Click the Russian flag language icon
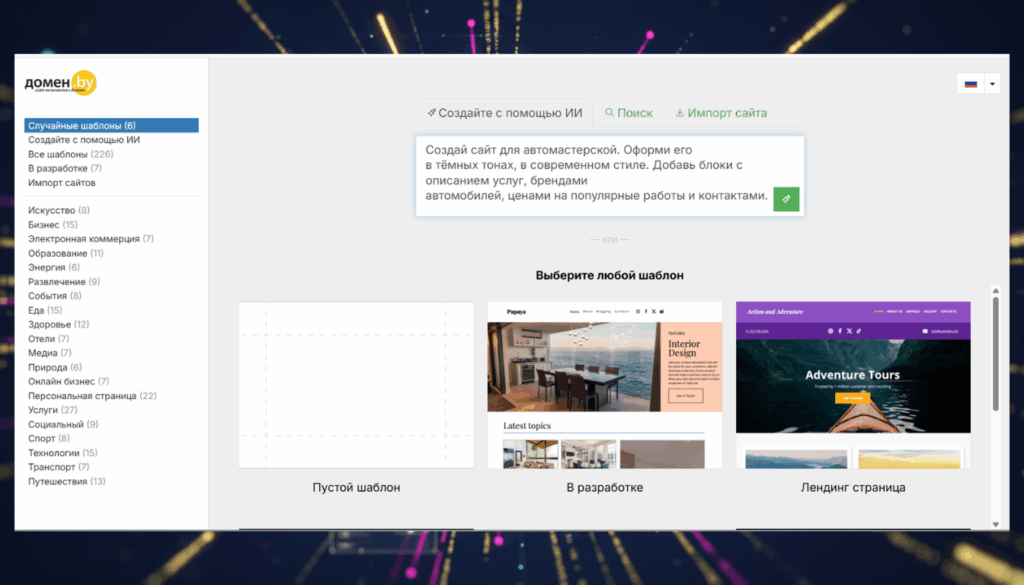The height and width of the screenshot is (585, 1024). click(970, 84)
